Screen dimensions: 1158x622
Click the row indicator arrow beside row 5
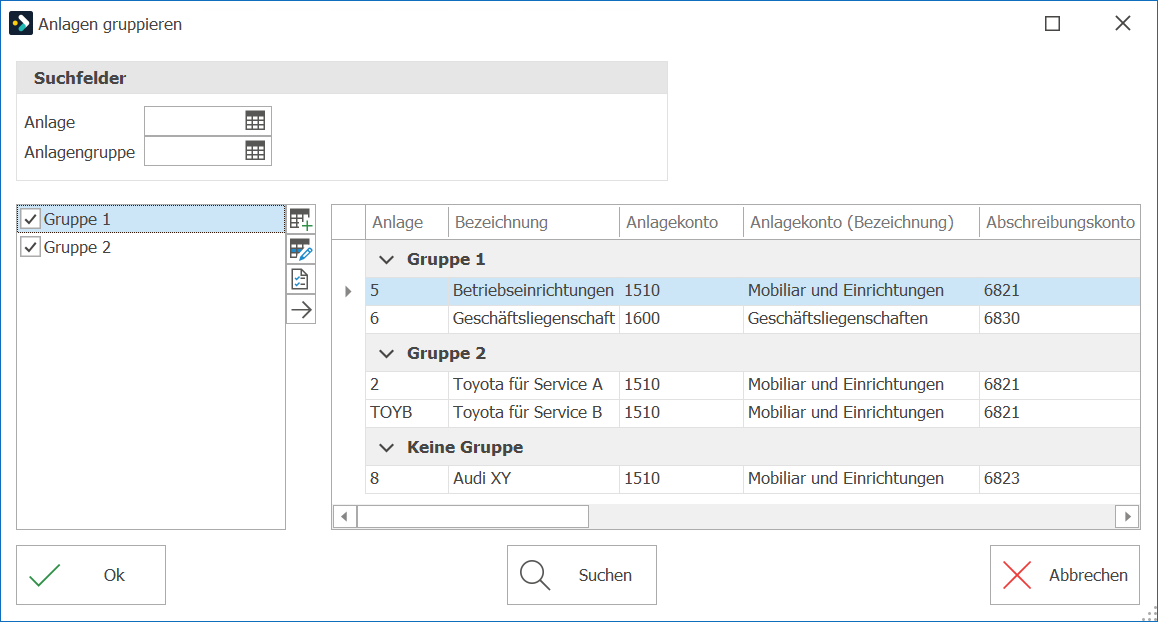click(x=349, y=291)
